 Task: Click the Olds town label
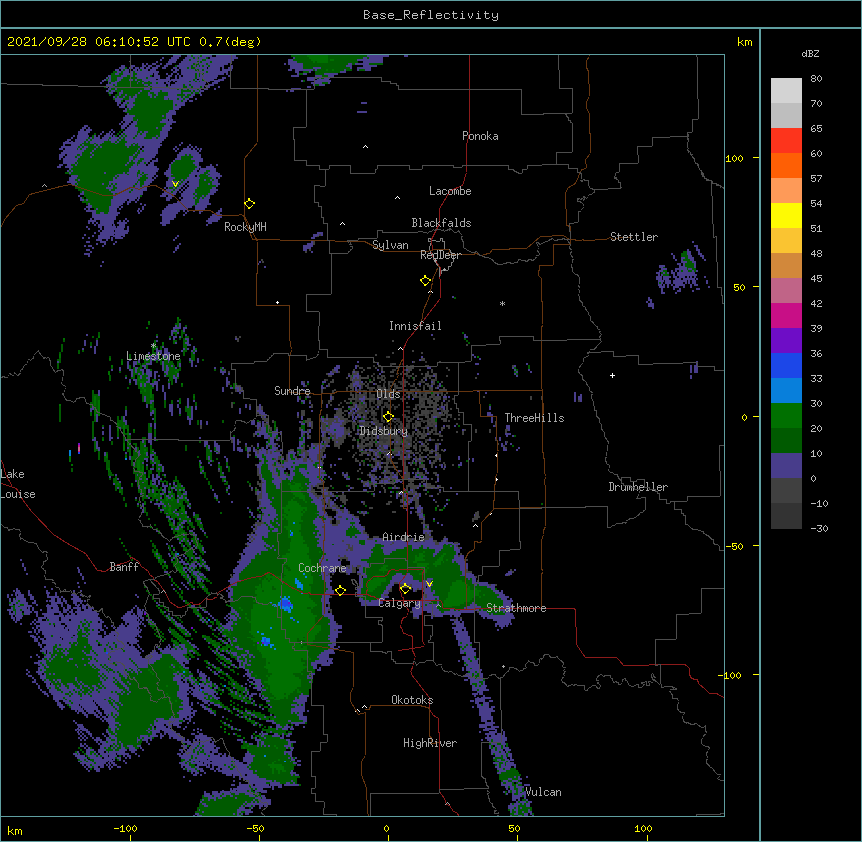[388, 394]
